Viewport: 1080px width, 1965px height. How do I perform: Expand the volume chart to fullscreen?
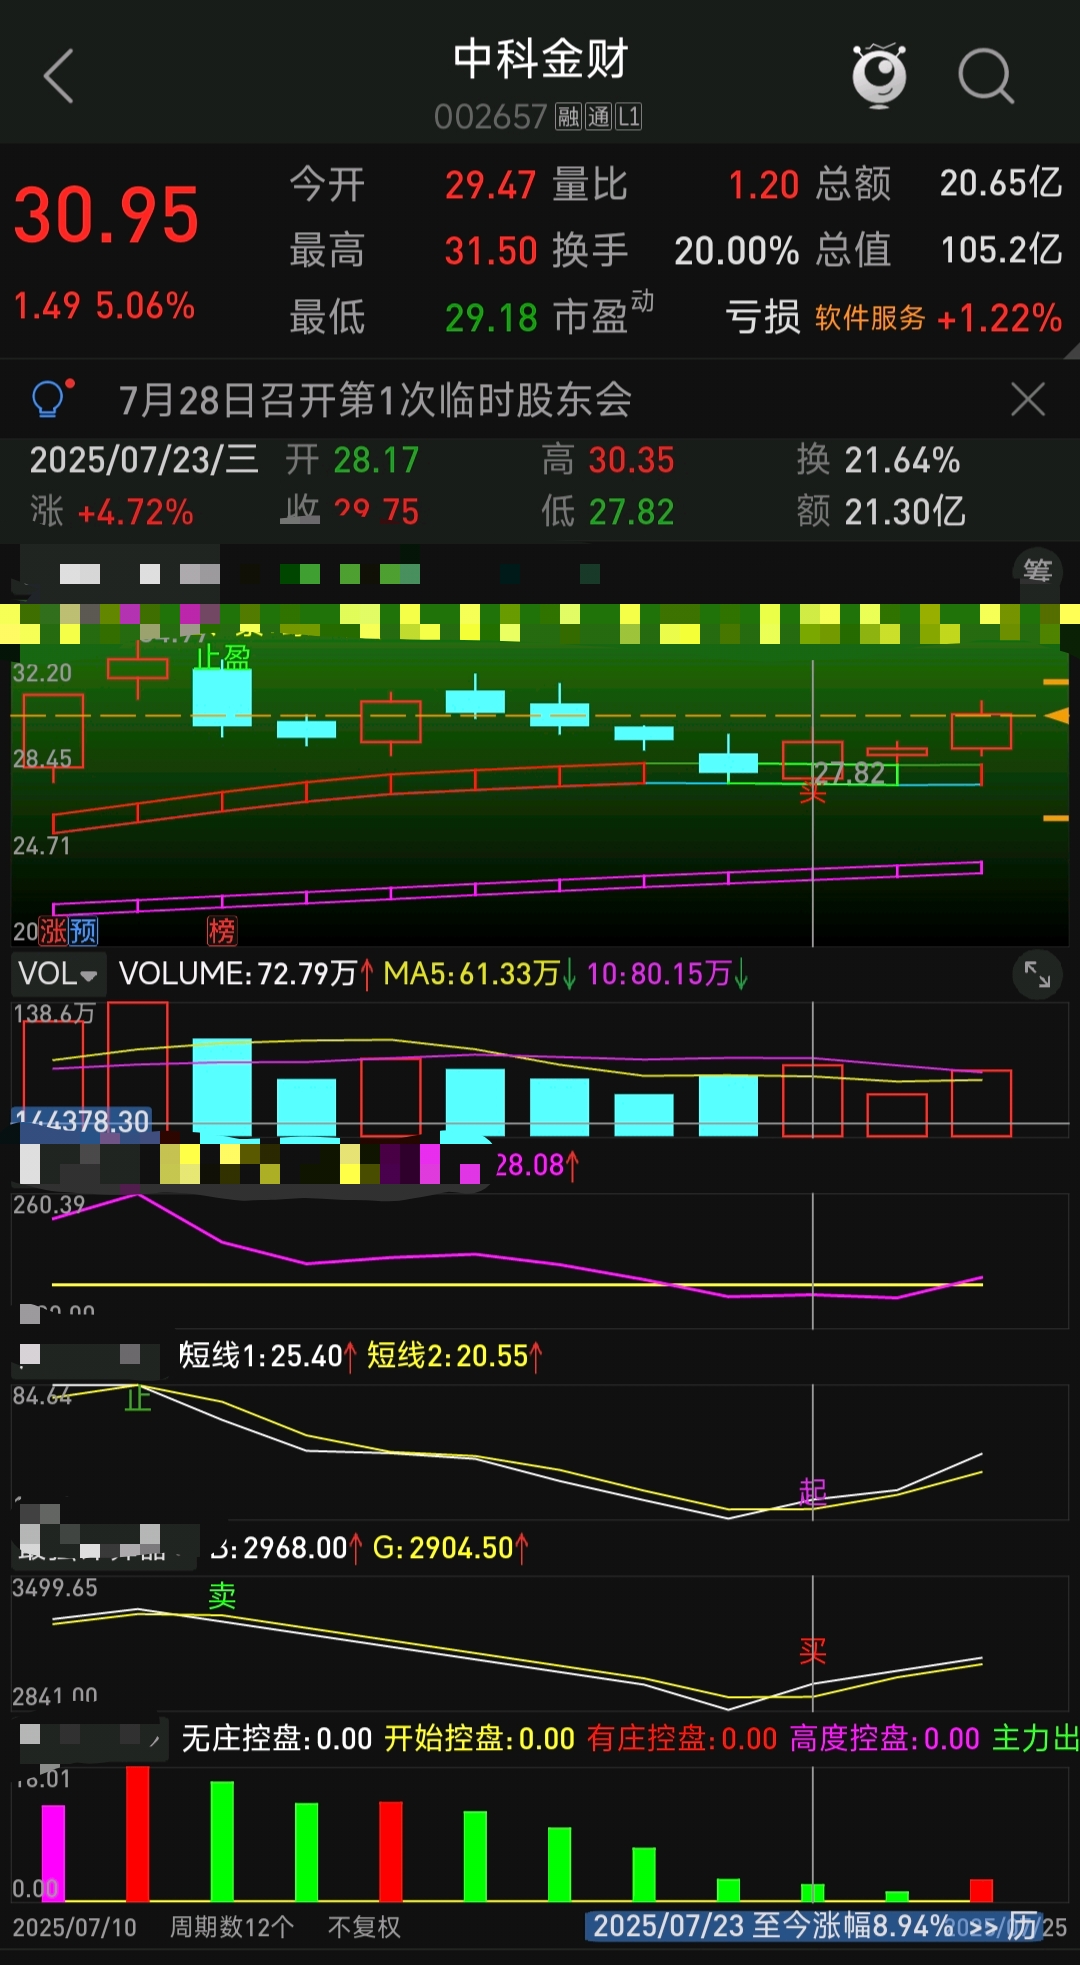tap(1037, 974)
